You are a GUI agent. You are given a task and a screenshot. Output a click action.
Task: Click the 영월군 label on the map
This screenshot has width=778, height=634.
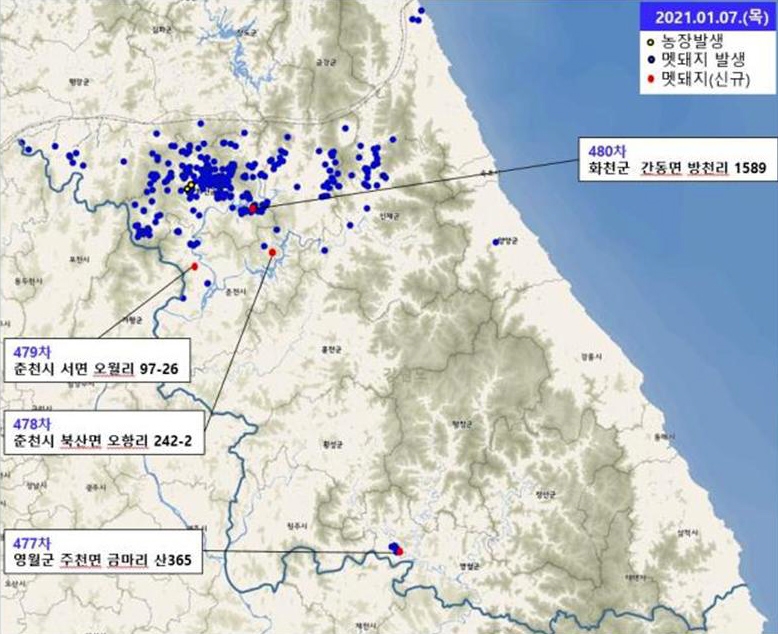coord(468,565)
